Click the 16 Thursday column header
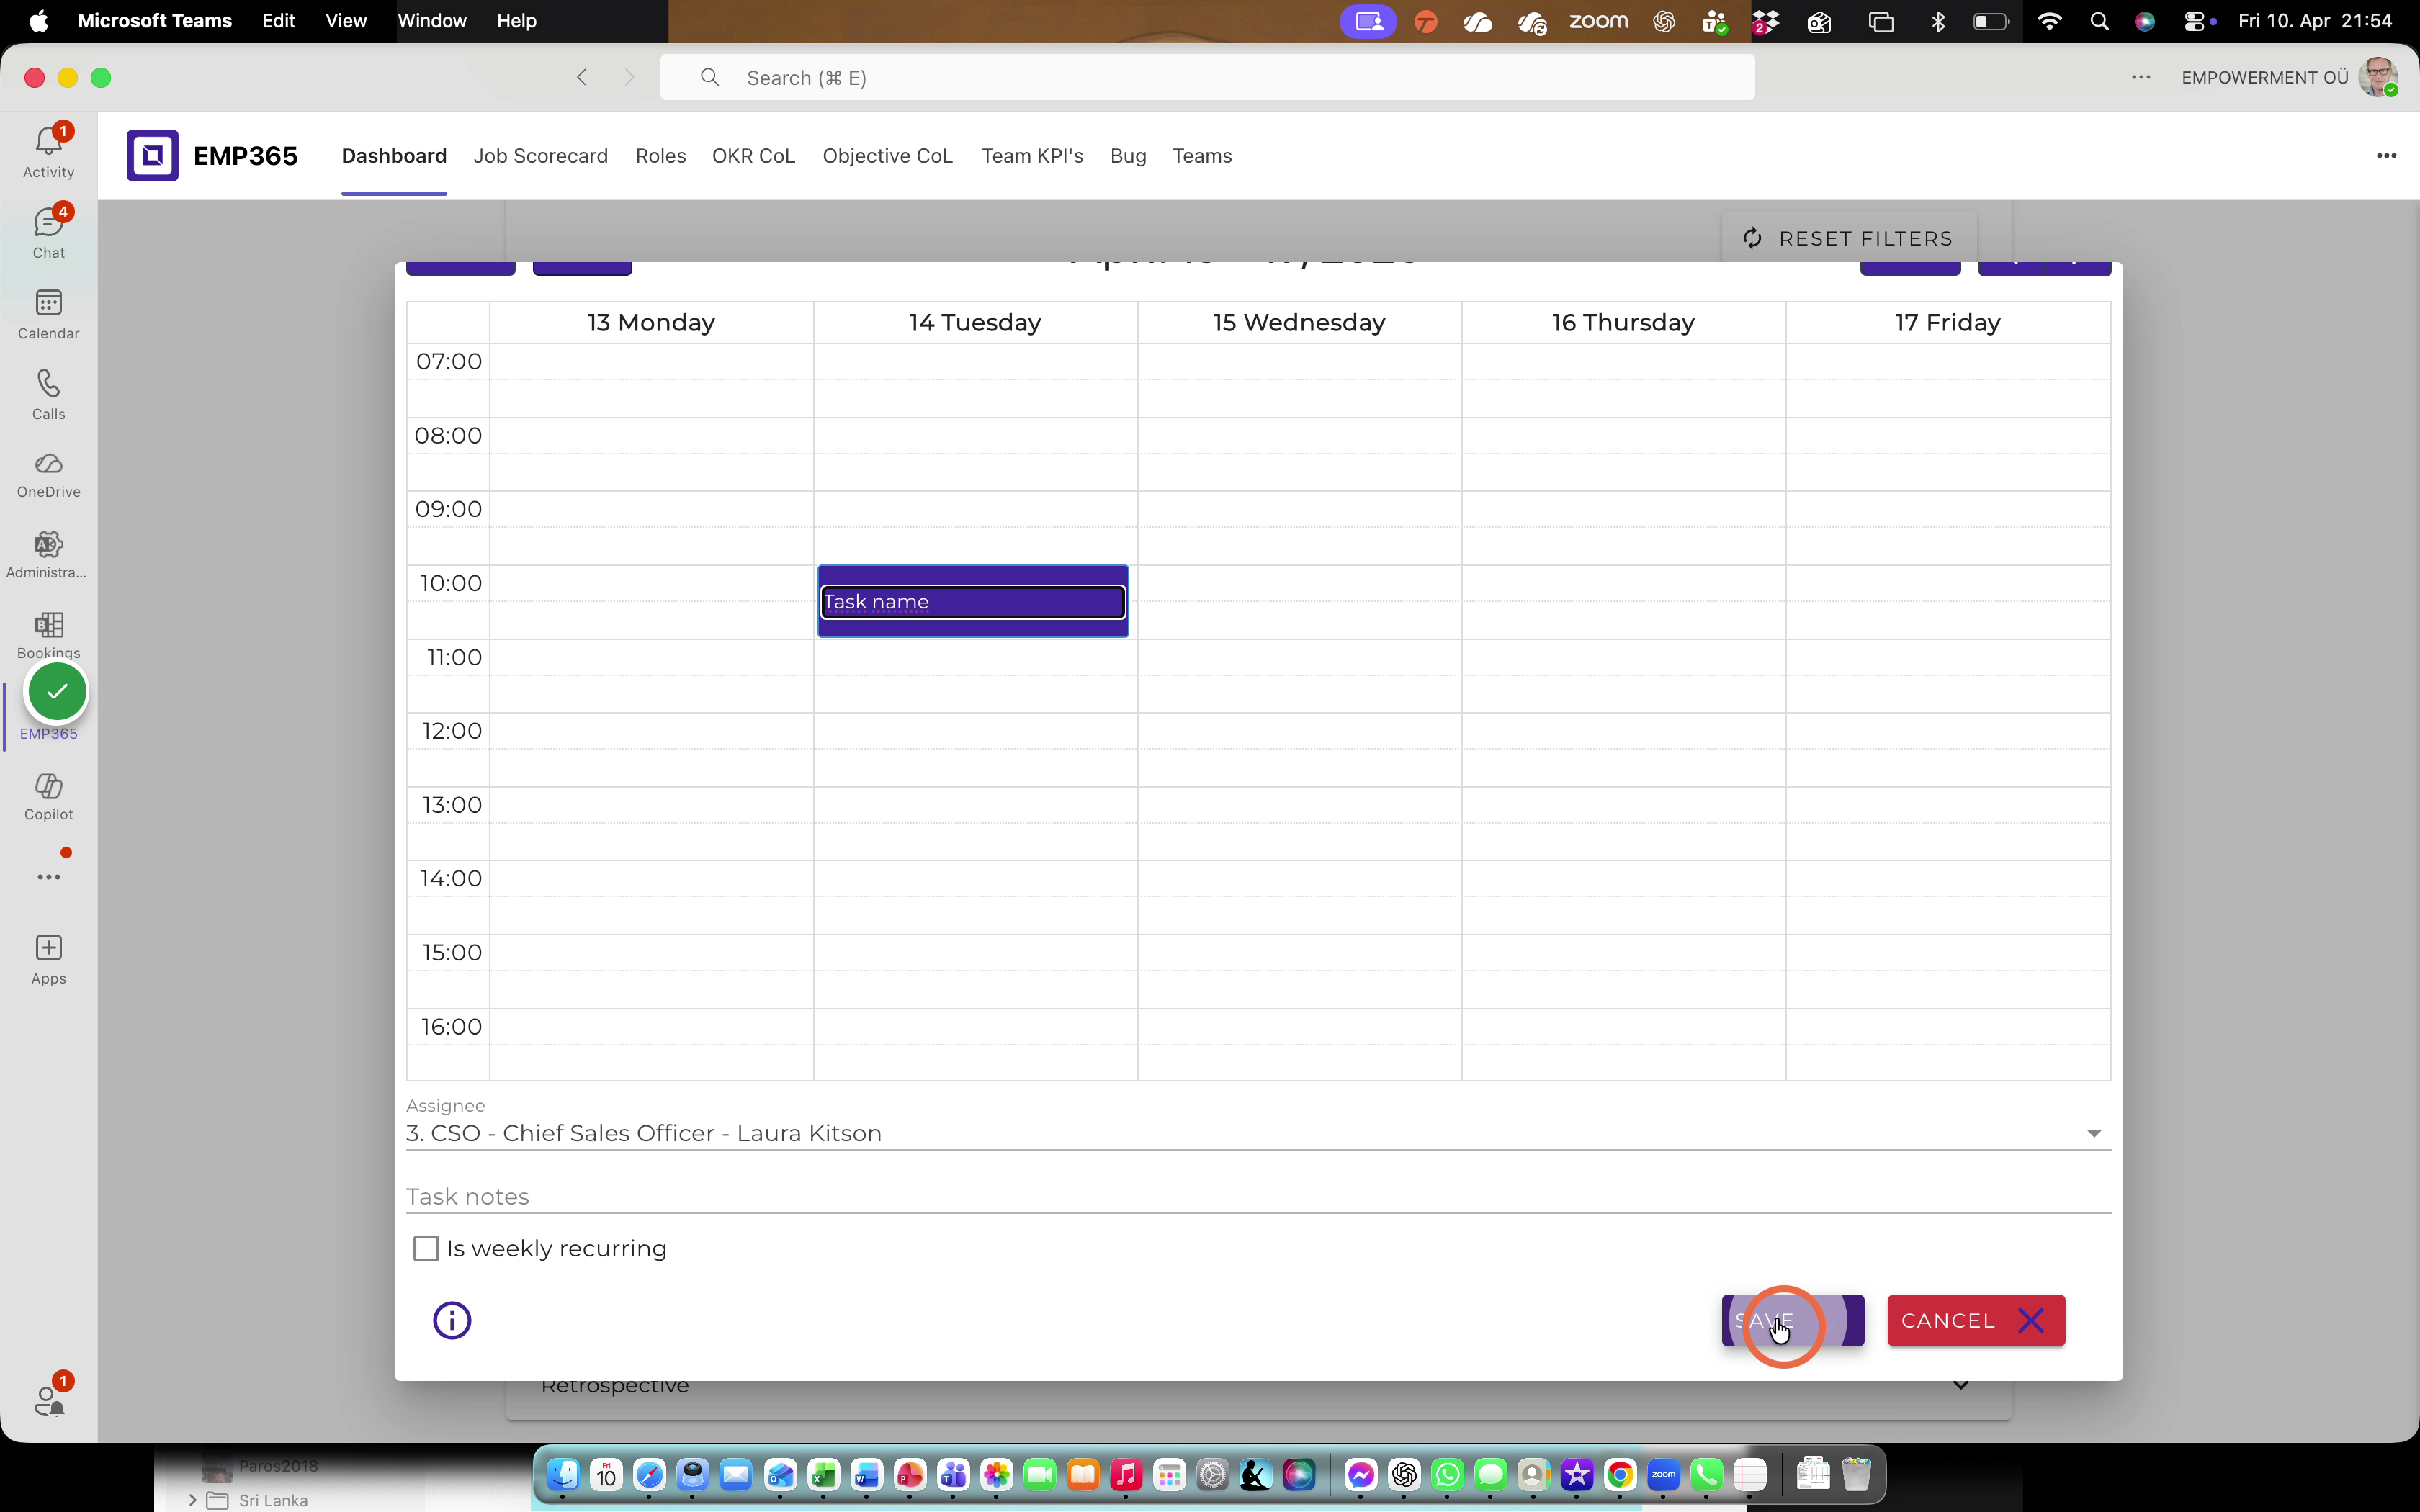2420x1512 pixels. tap(1623, 322)
